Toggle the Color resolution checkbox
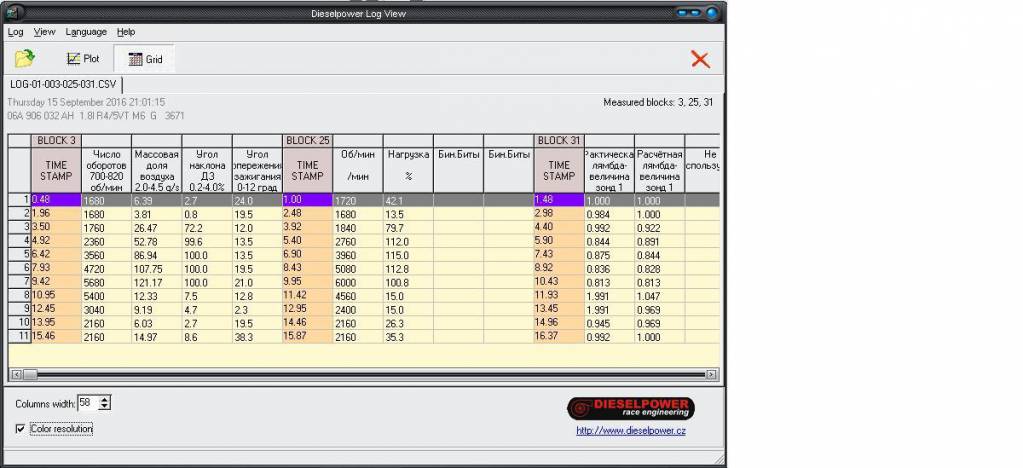The image size is (1023, 468). [21, 429]
